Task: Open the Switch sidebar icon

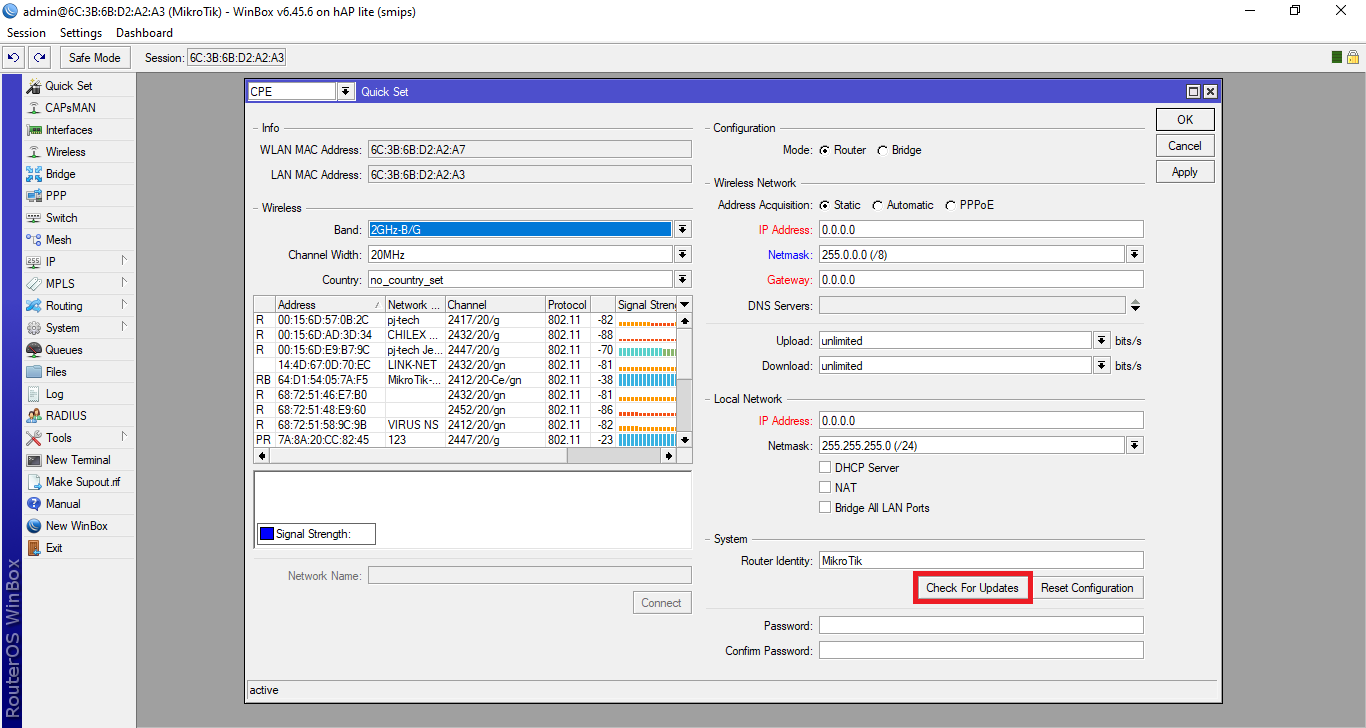Action: [x=35, y=218]
